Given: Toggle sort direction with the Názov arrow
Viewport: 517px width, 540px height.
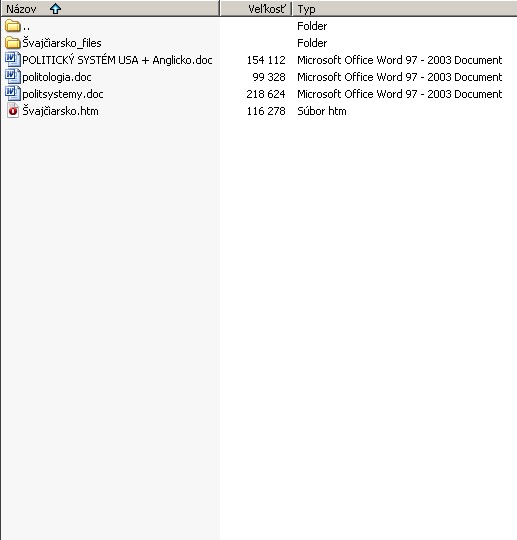Looking at the screenshot, I should coord(55,9).
